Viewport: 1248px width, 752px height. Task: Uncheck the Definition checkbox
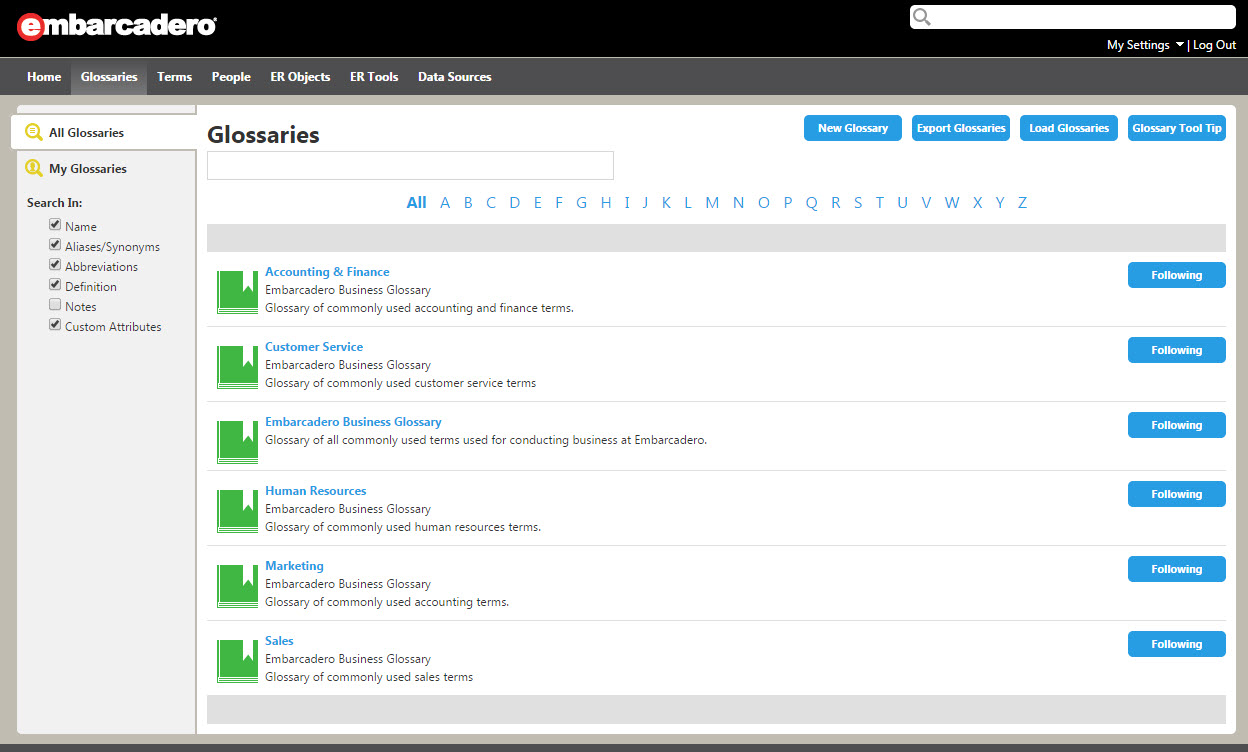click(x=55, y=285)
